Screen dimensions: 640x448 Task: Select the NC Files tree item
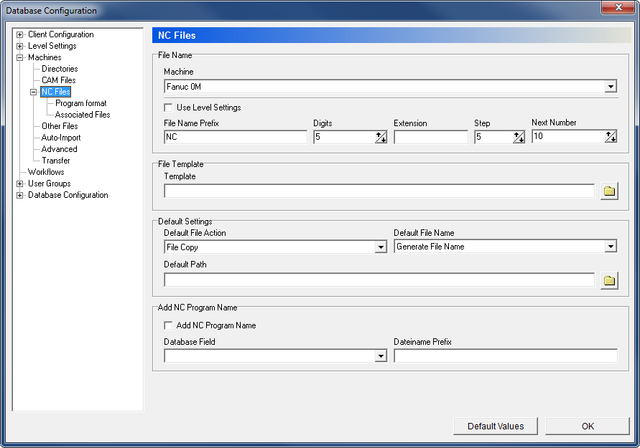pos(56,92)
